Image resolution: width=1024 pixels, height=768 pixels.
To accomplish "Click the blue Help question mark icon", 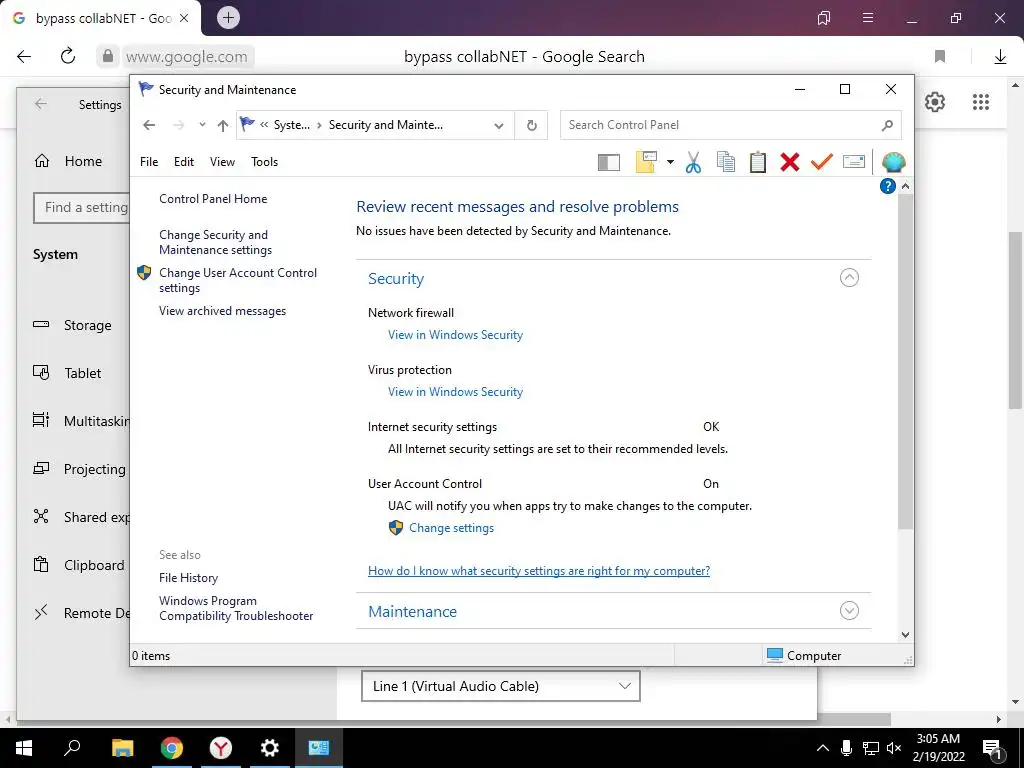I will pyautogui.click(x=888, y=186).
